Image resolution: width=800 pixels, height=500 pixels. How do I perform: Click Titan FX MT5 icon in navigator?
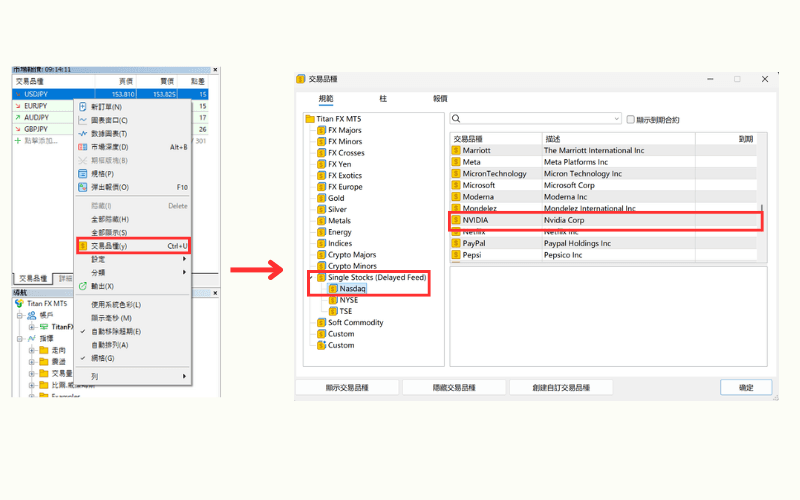[x=19, y=304]
